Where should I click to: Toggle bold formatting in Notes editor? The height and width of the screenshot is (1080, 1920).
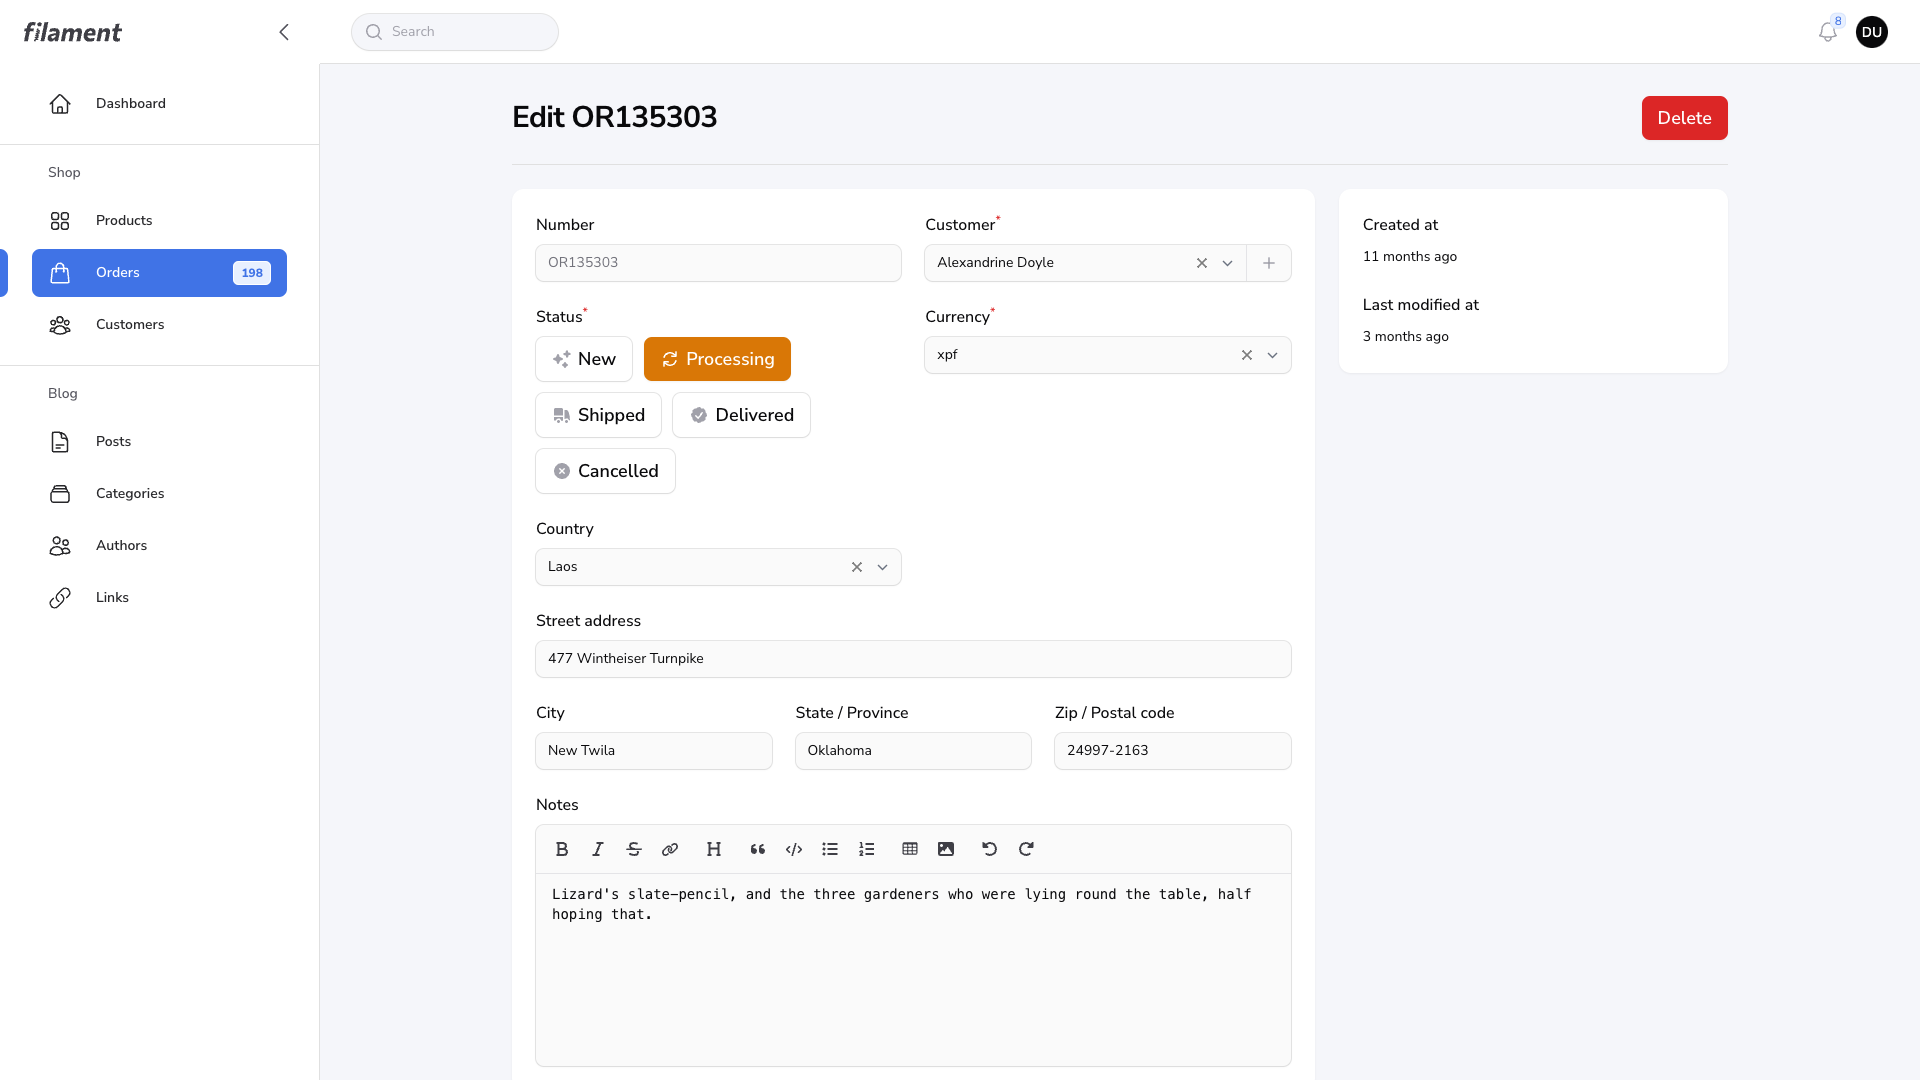point(562,849)
